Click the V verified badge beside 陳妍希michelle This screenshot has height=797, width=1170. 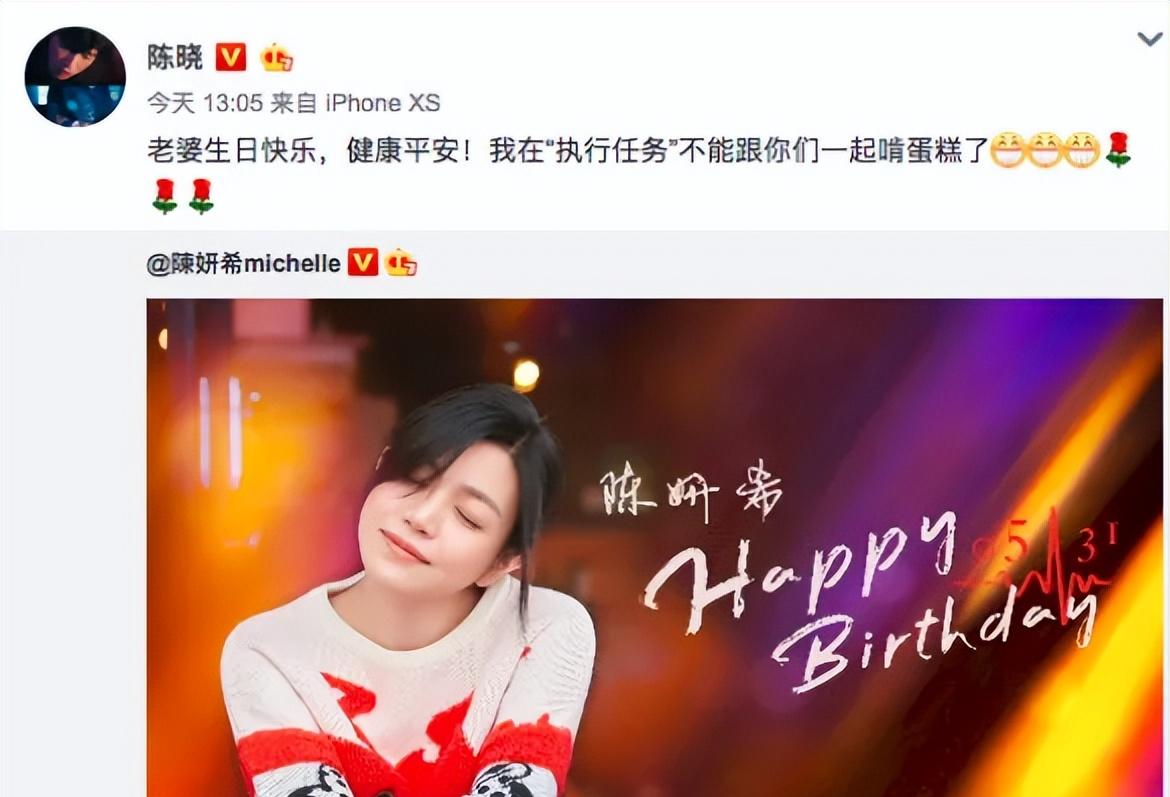[x=363, y=263]
